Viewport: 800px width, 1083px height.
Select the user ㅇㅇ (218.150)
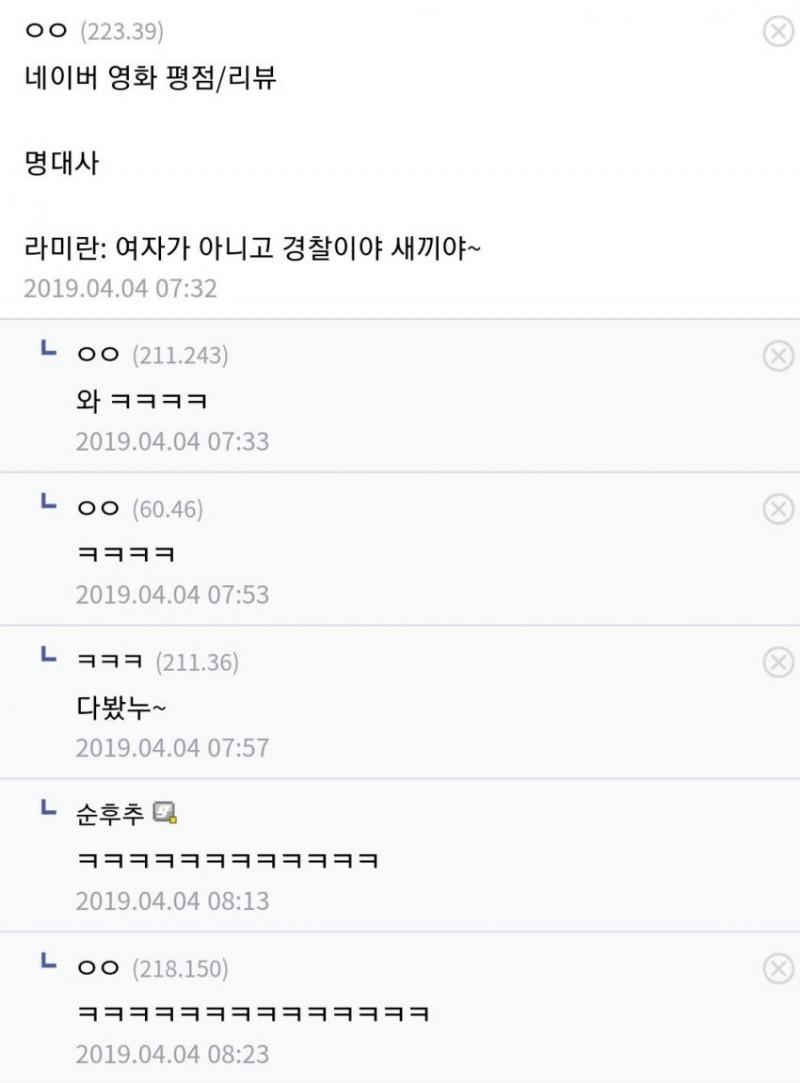97,968
